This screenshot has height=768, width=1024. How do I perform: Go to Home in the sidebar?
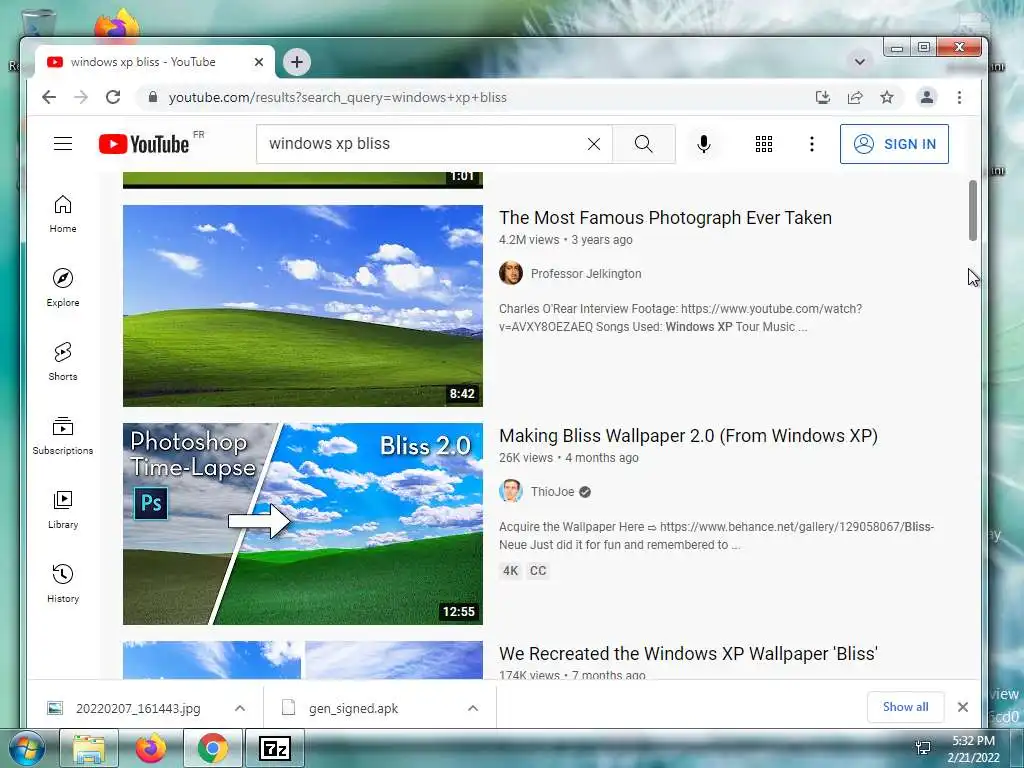click(x=63, y=214)
